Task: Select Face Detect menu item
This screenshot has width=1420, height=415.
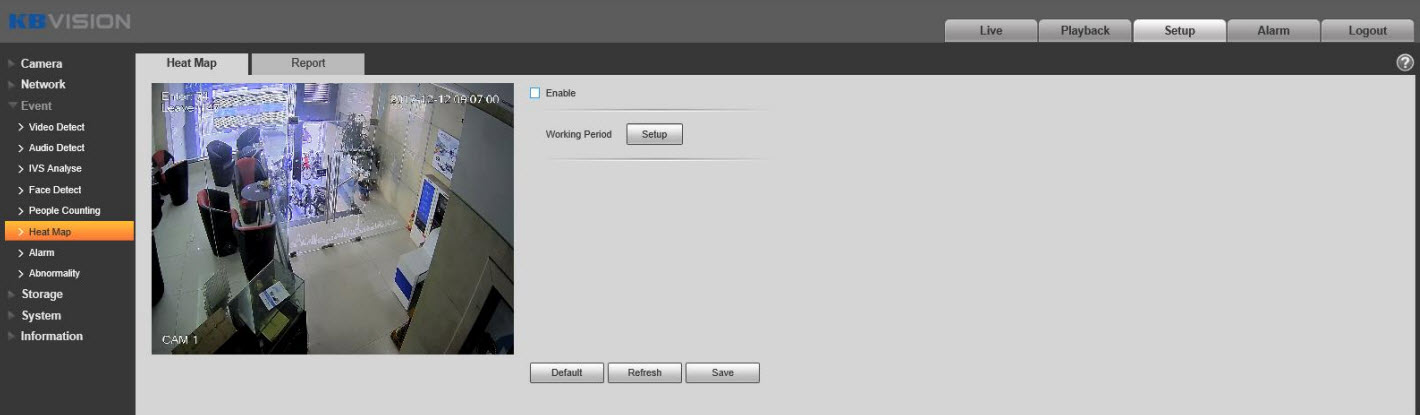Action: pos(55,190)
